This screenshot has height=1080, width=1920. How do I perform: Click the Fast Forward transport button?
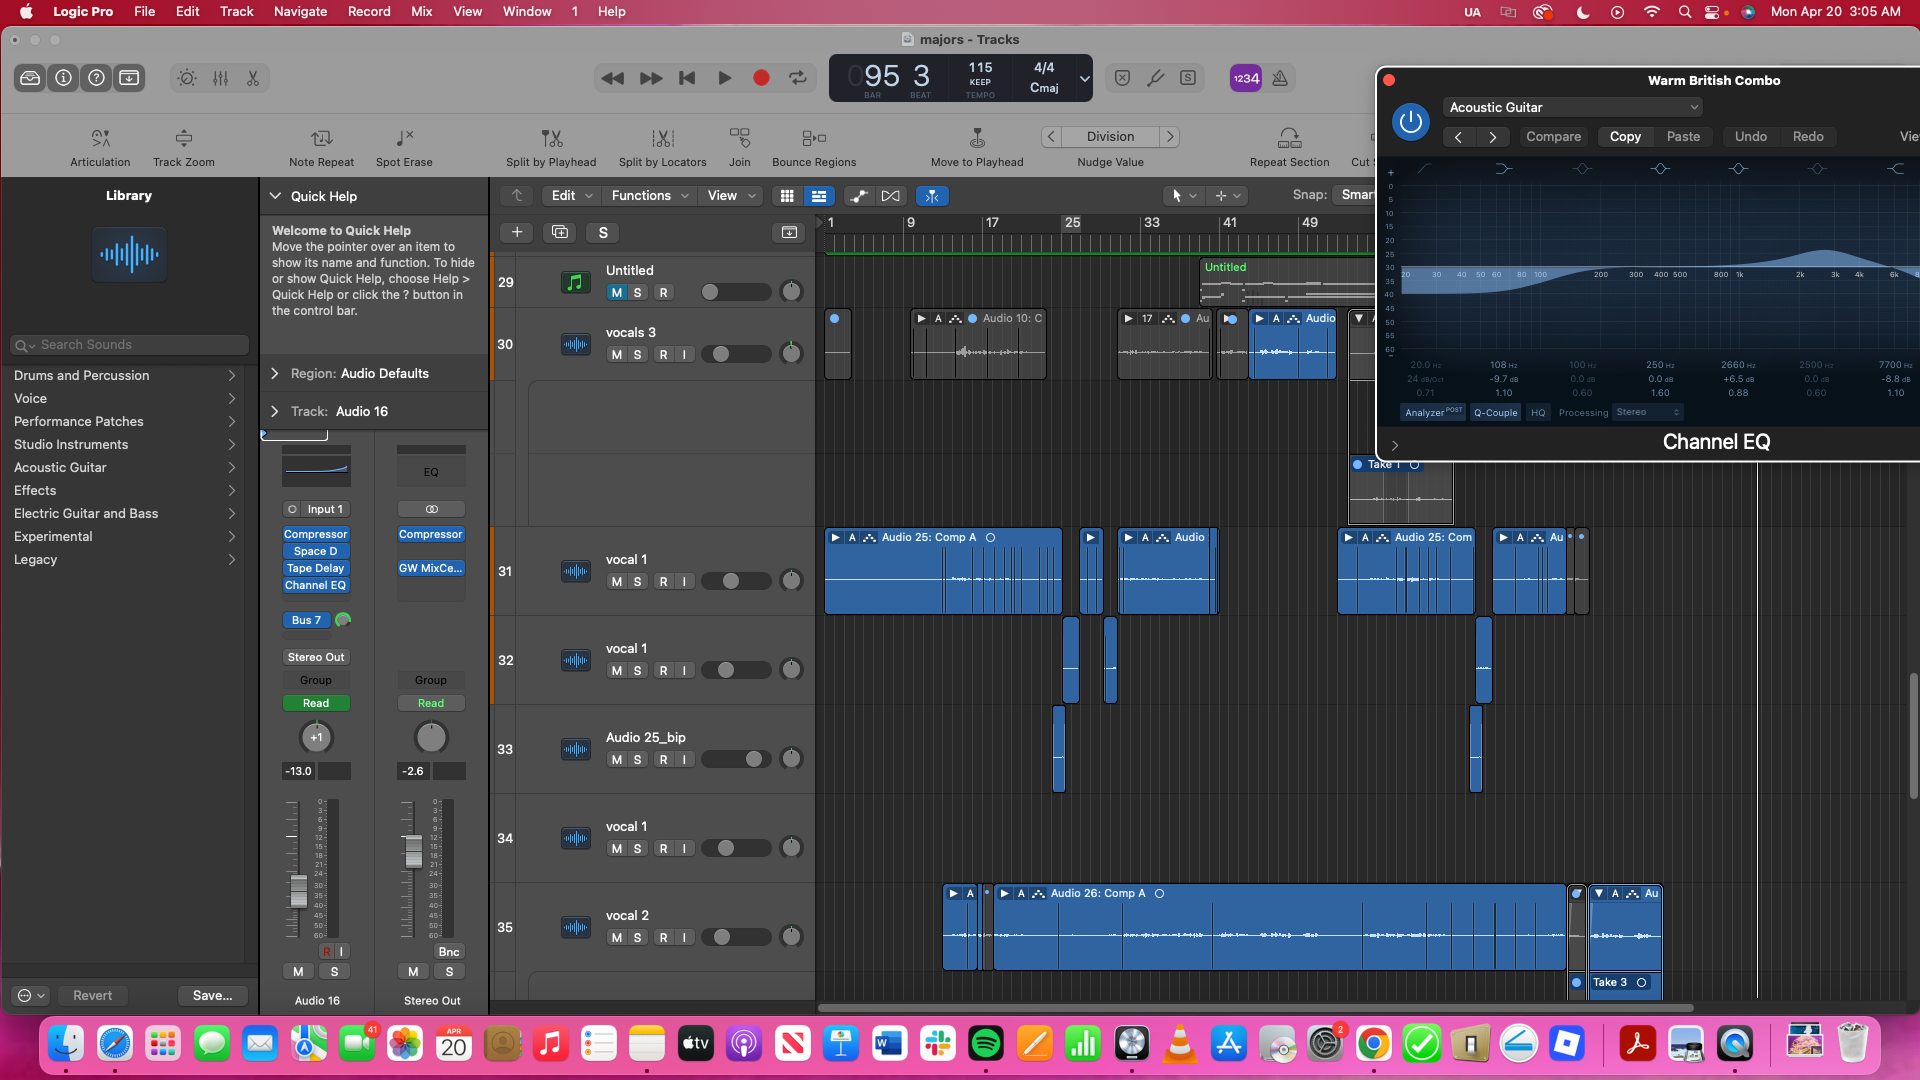pyautogui.click(x=651, y=78)
